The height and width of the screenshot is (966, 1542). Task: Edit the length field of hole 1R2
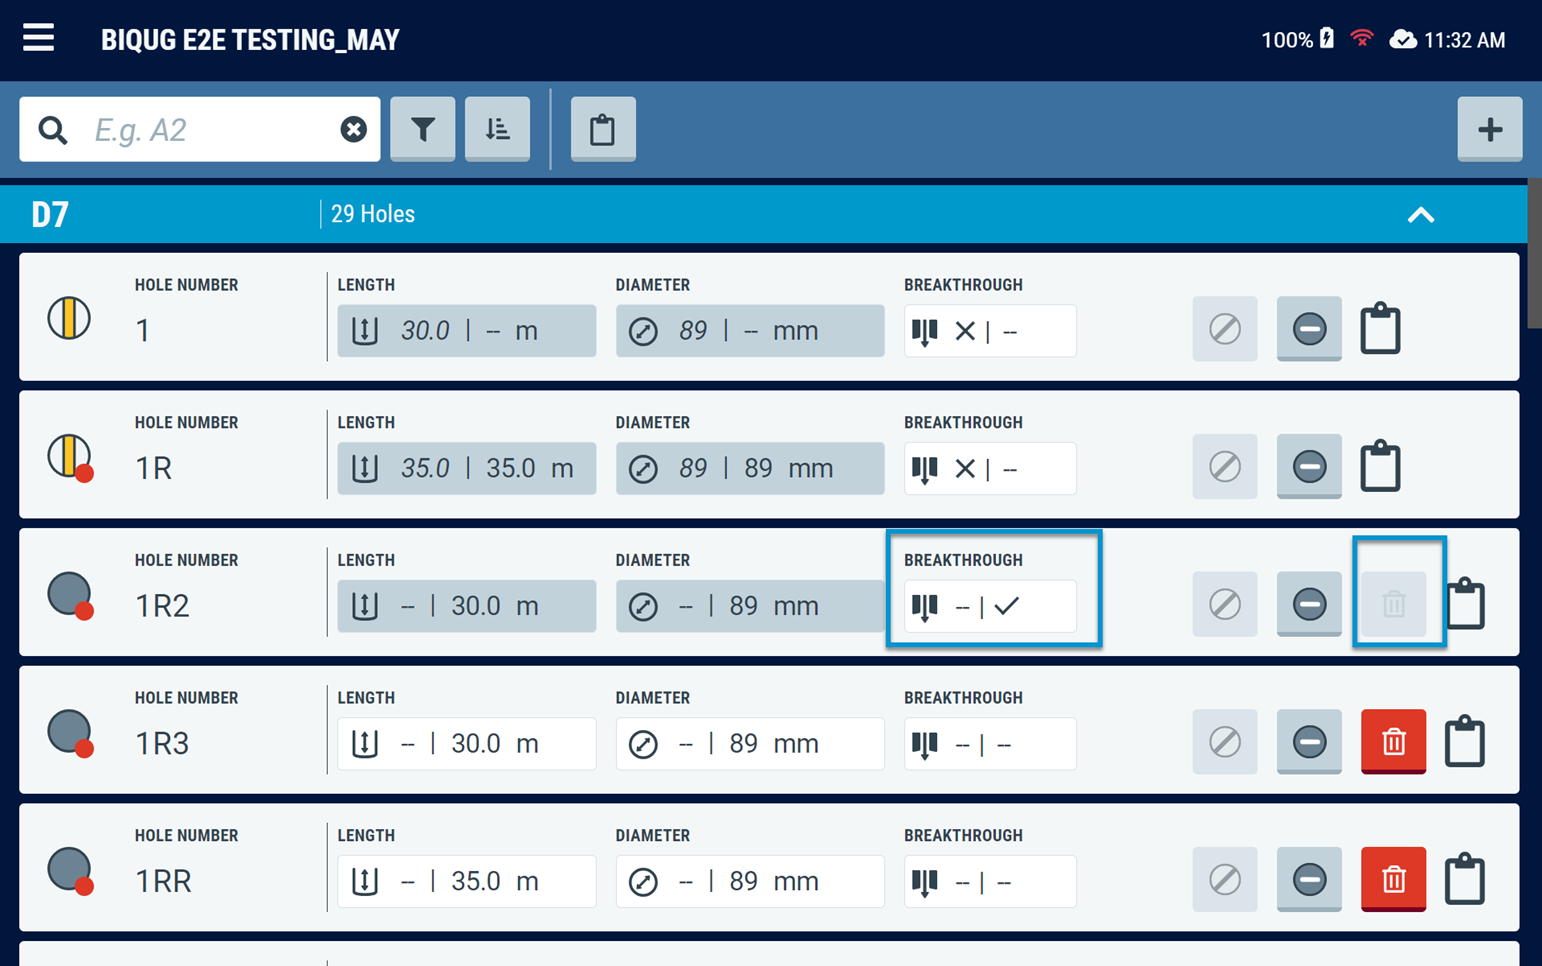[467, 606]
